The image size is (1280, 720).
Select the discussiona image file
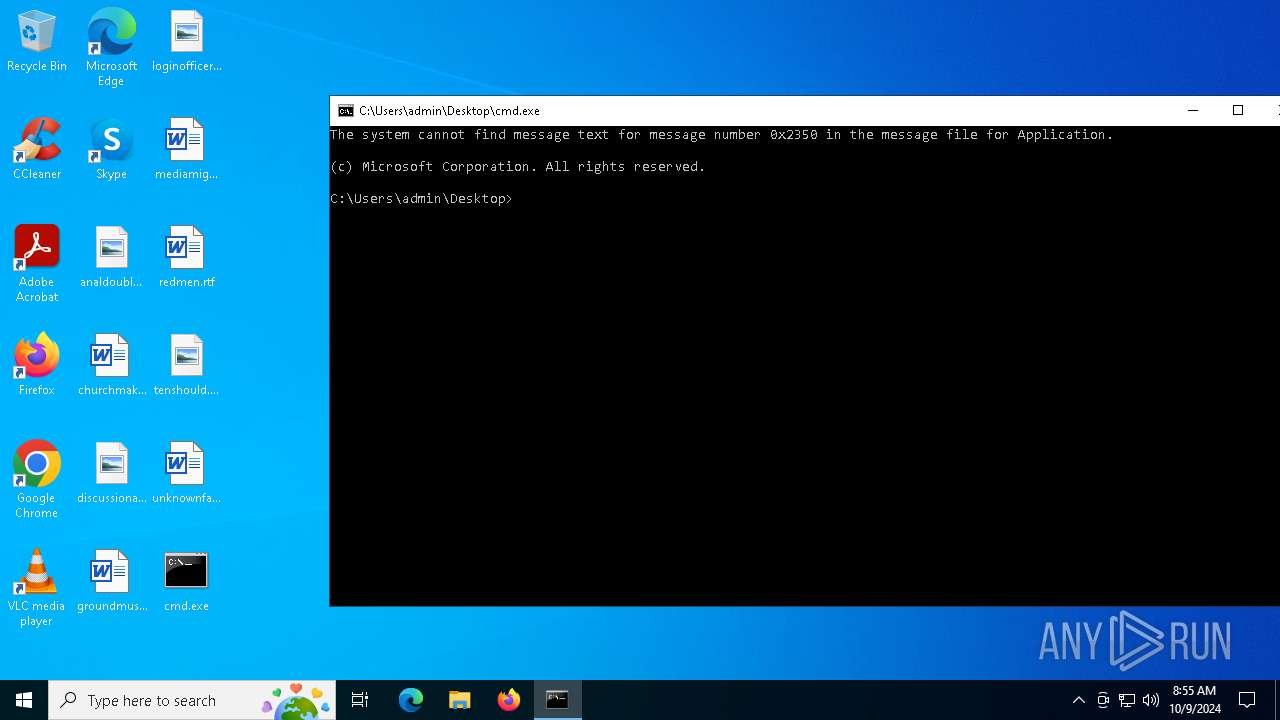point(111,474)
